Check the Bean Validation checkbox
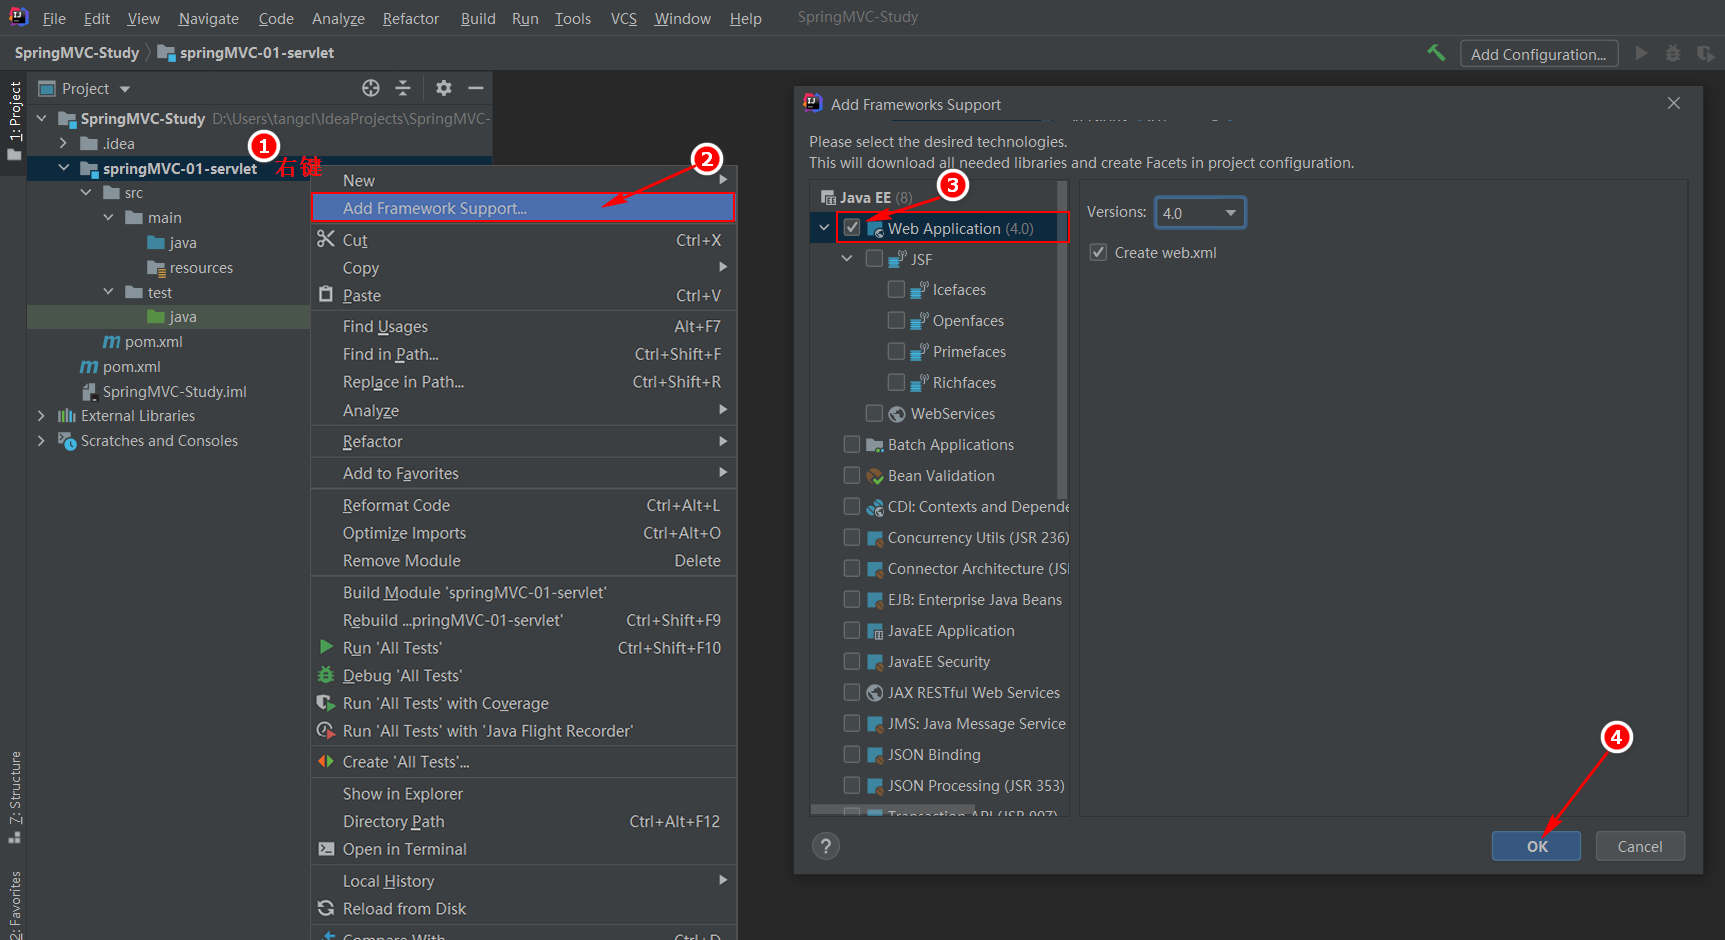The height and width of the screenshot is (940, 1725). pos(852,476)
